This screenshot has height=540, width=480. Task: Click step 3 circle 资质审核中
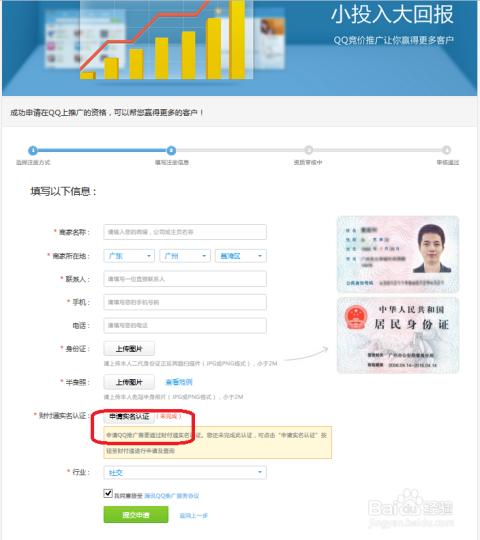309,150
